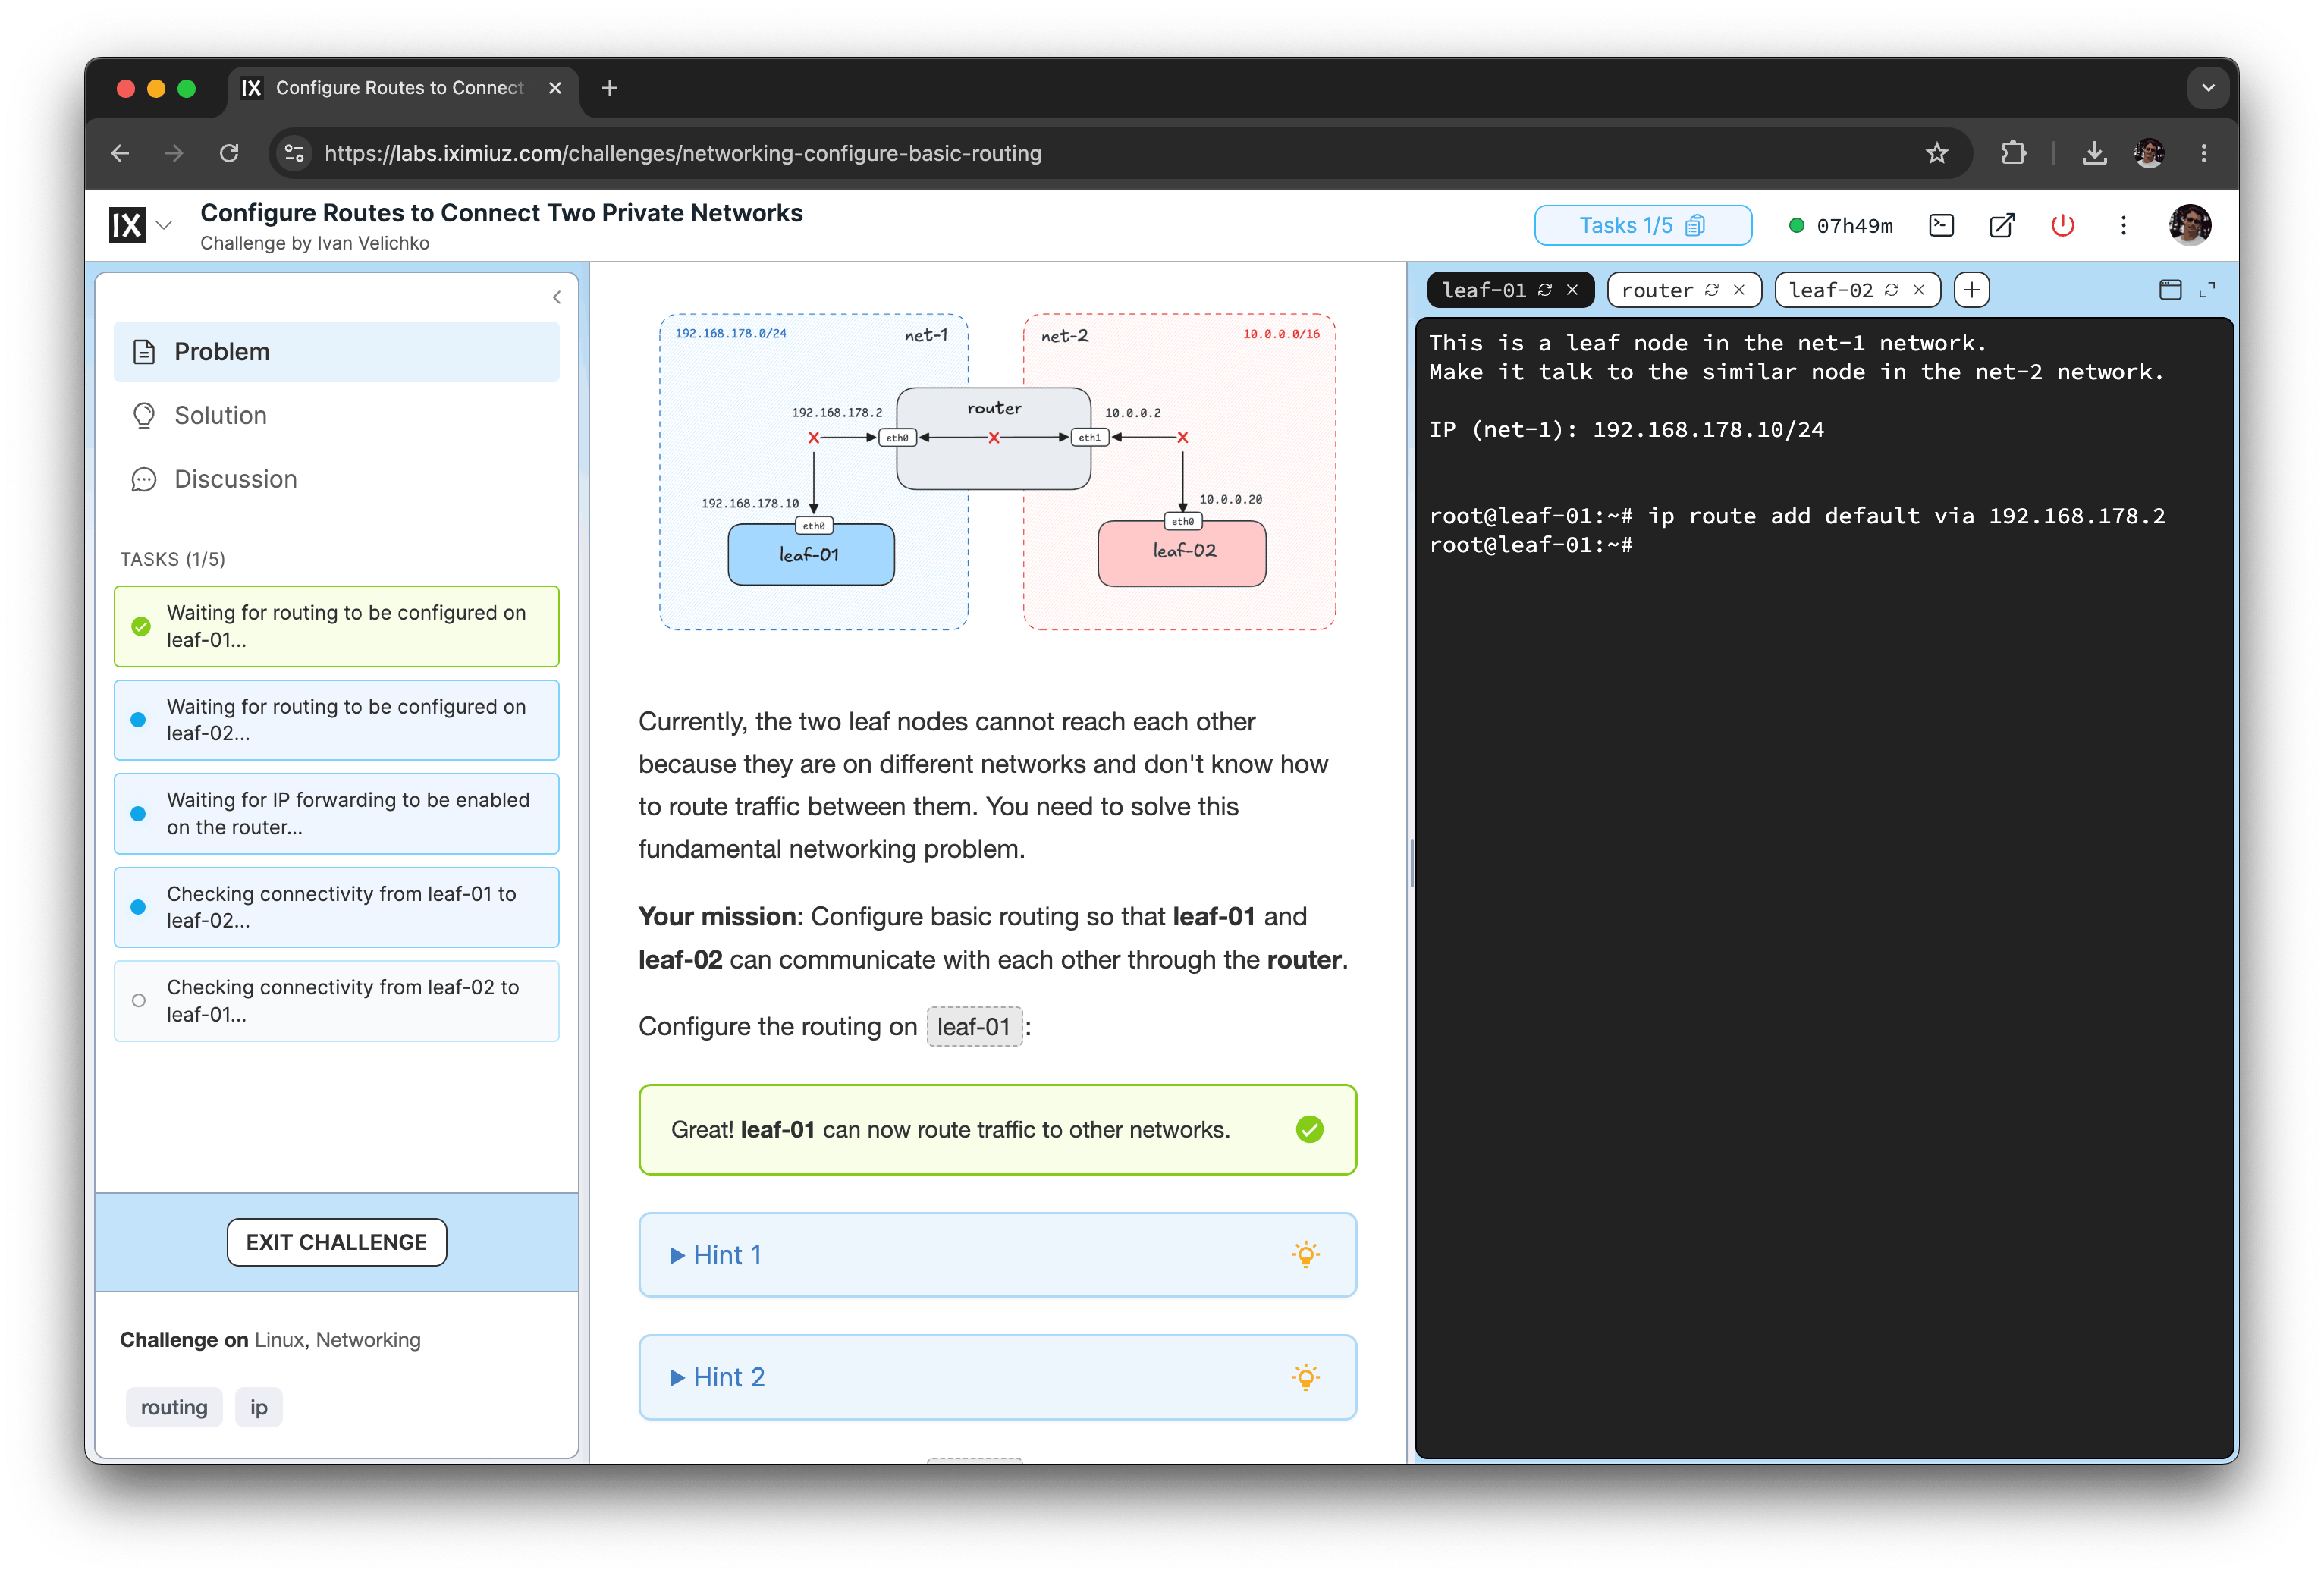Reload the page with refresh icon
Viewport: 2324px width, 1576px height.
[x=229, y=153]
